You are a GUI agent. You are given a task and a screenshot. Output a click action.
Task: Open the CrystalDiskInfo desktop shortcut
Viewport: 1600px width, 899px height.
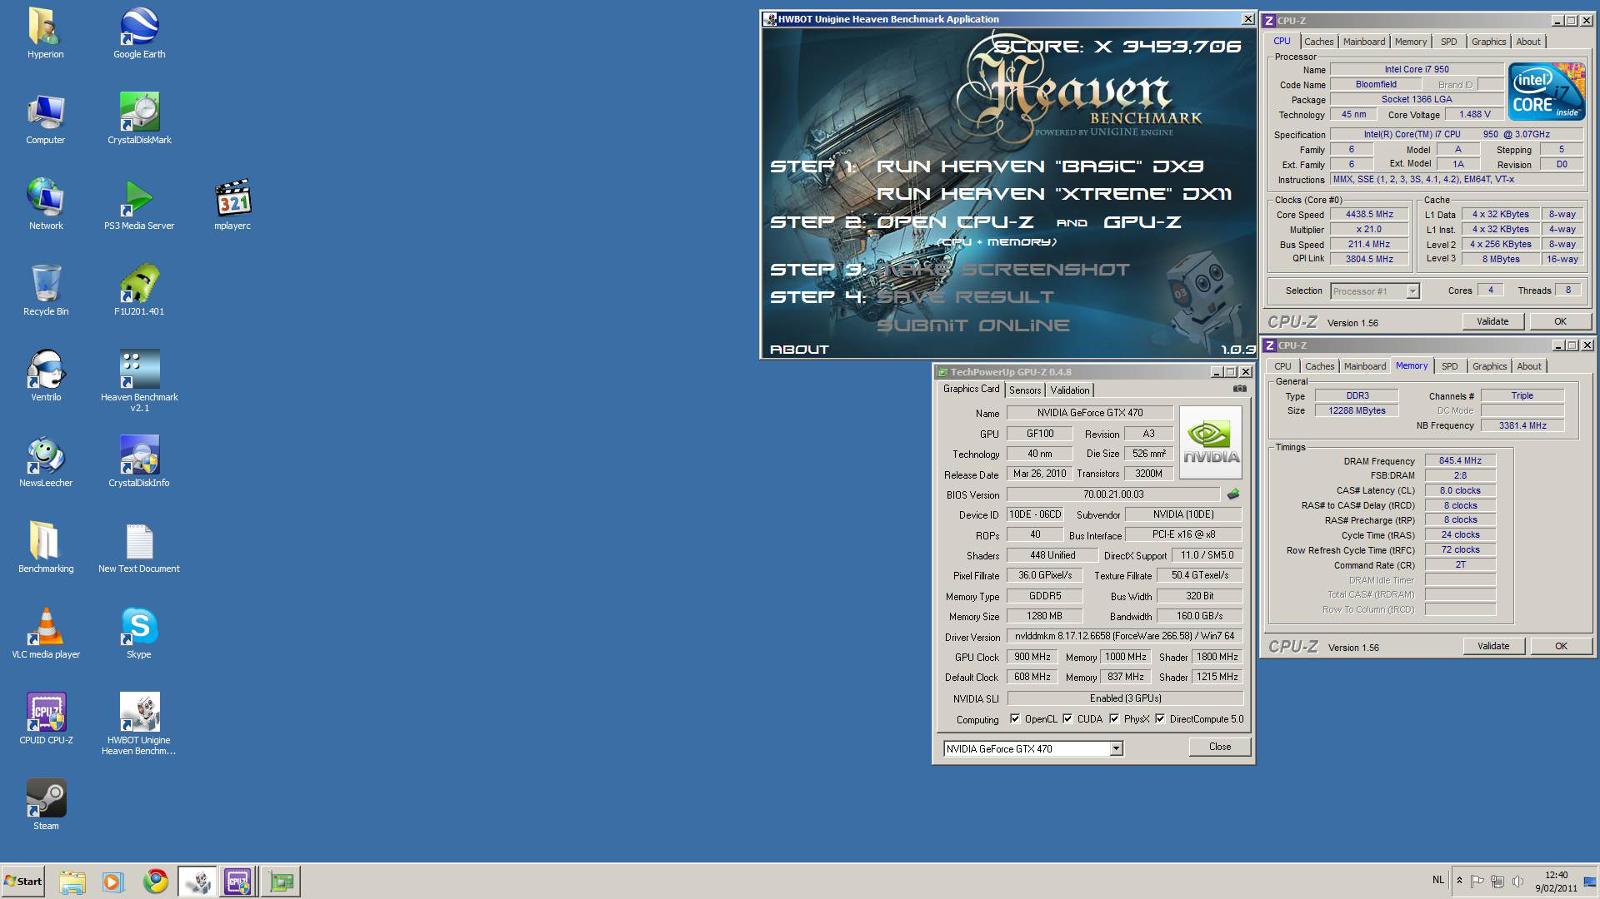point(139,463)
